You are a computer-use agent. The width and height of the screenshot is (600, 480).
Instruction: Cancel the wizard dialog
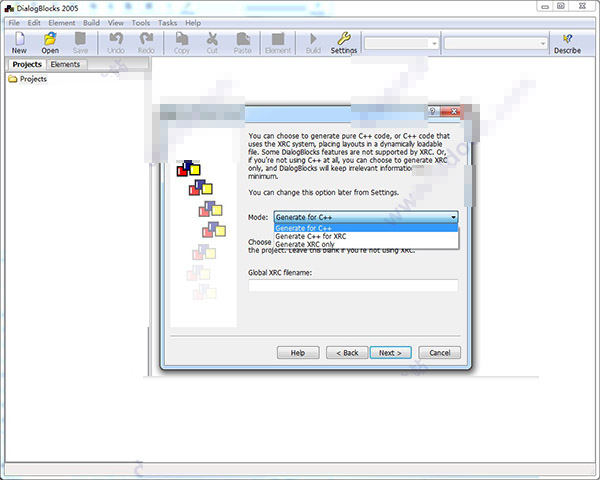coord(439,353)
